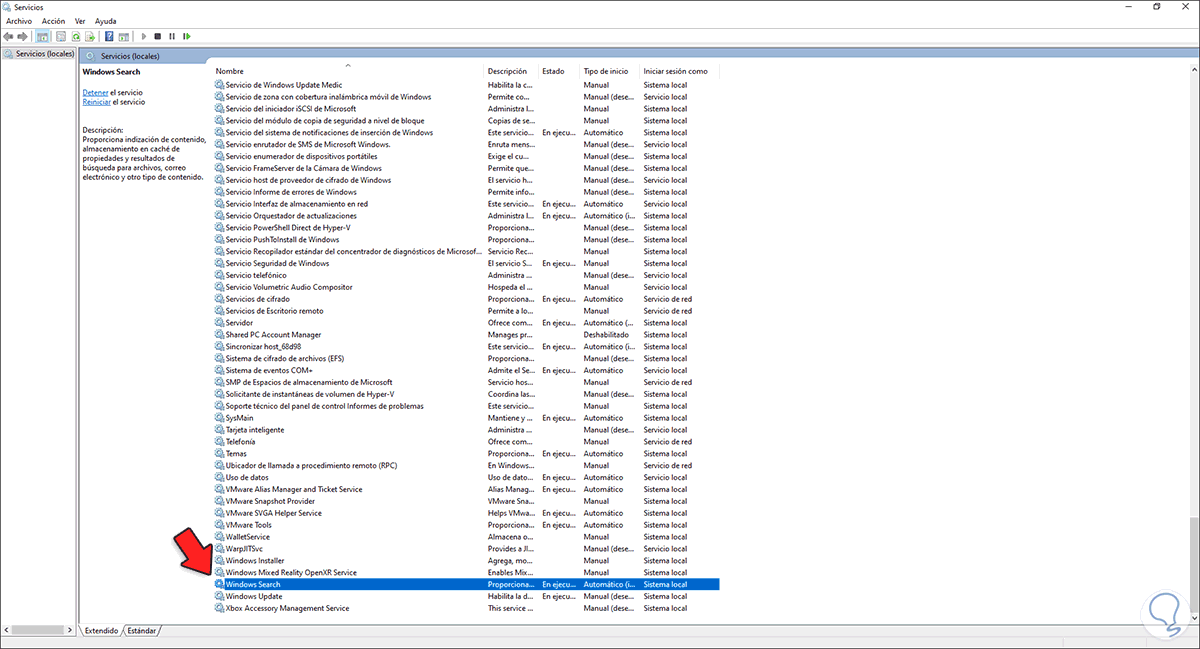Select the Servicios de Escritorio remoto row
This screenshot has width=1200, height=649.
466,311
